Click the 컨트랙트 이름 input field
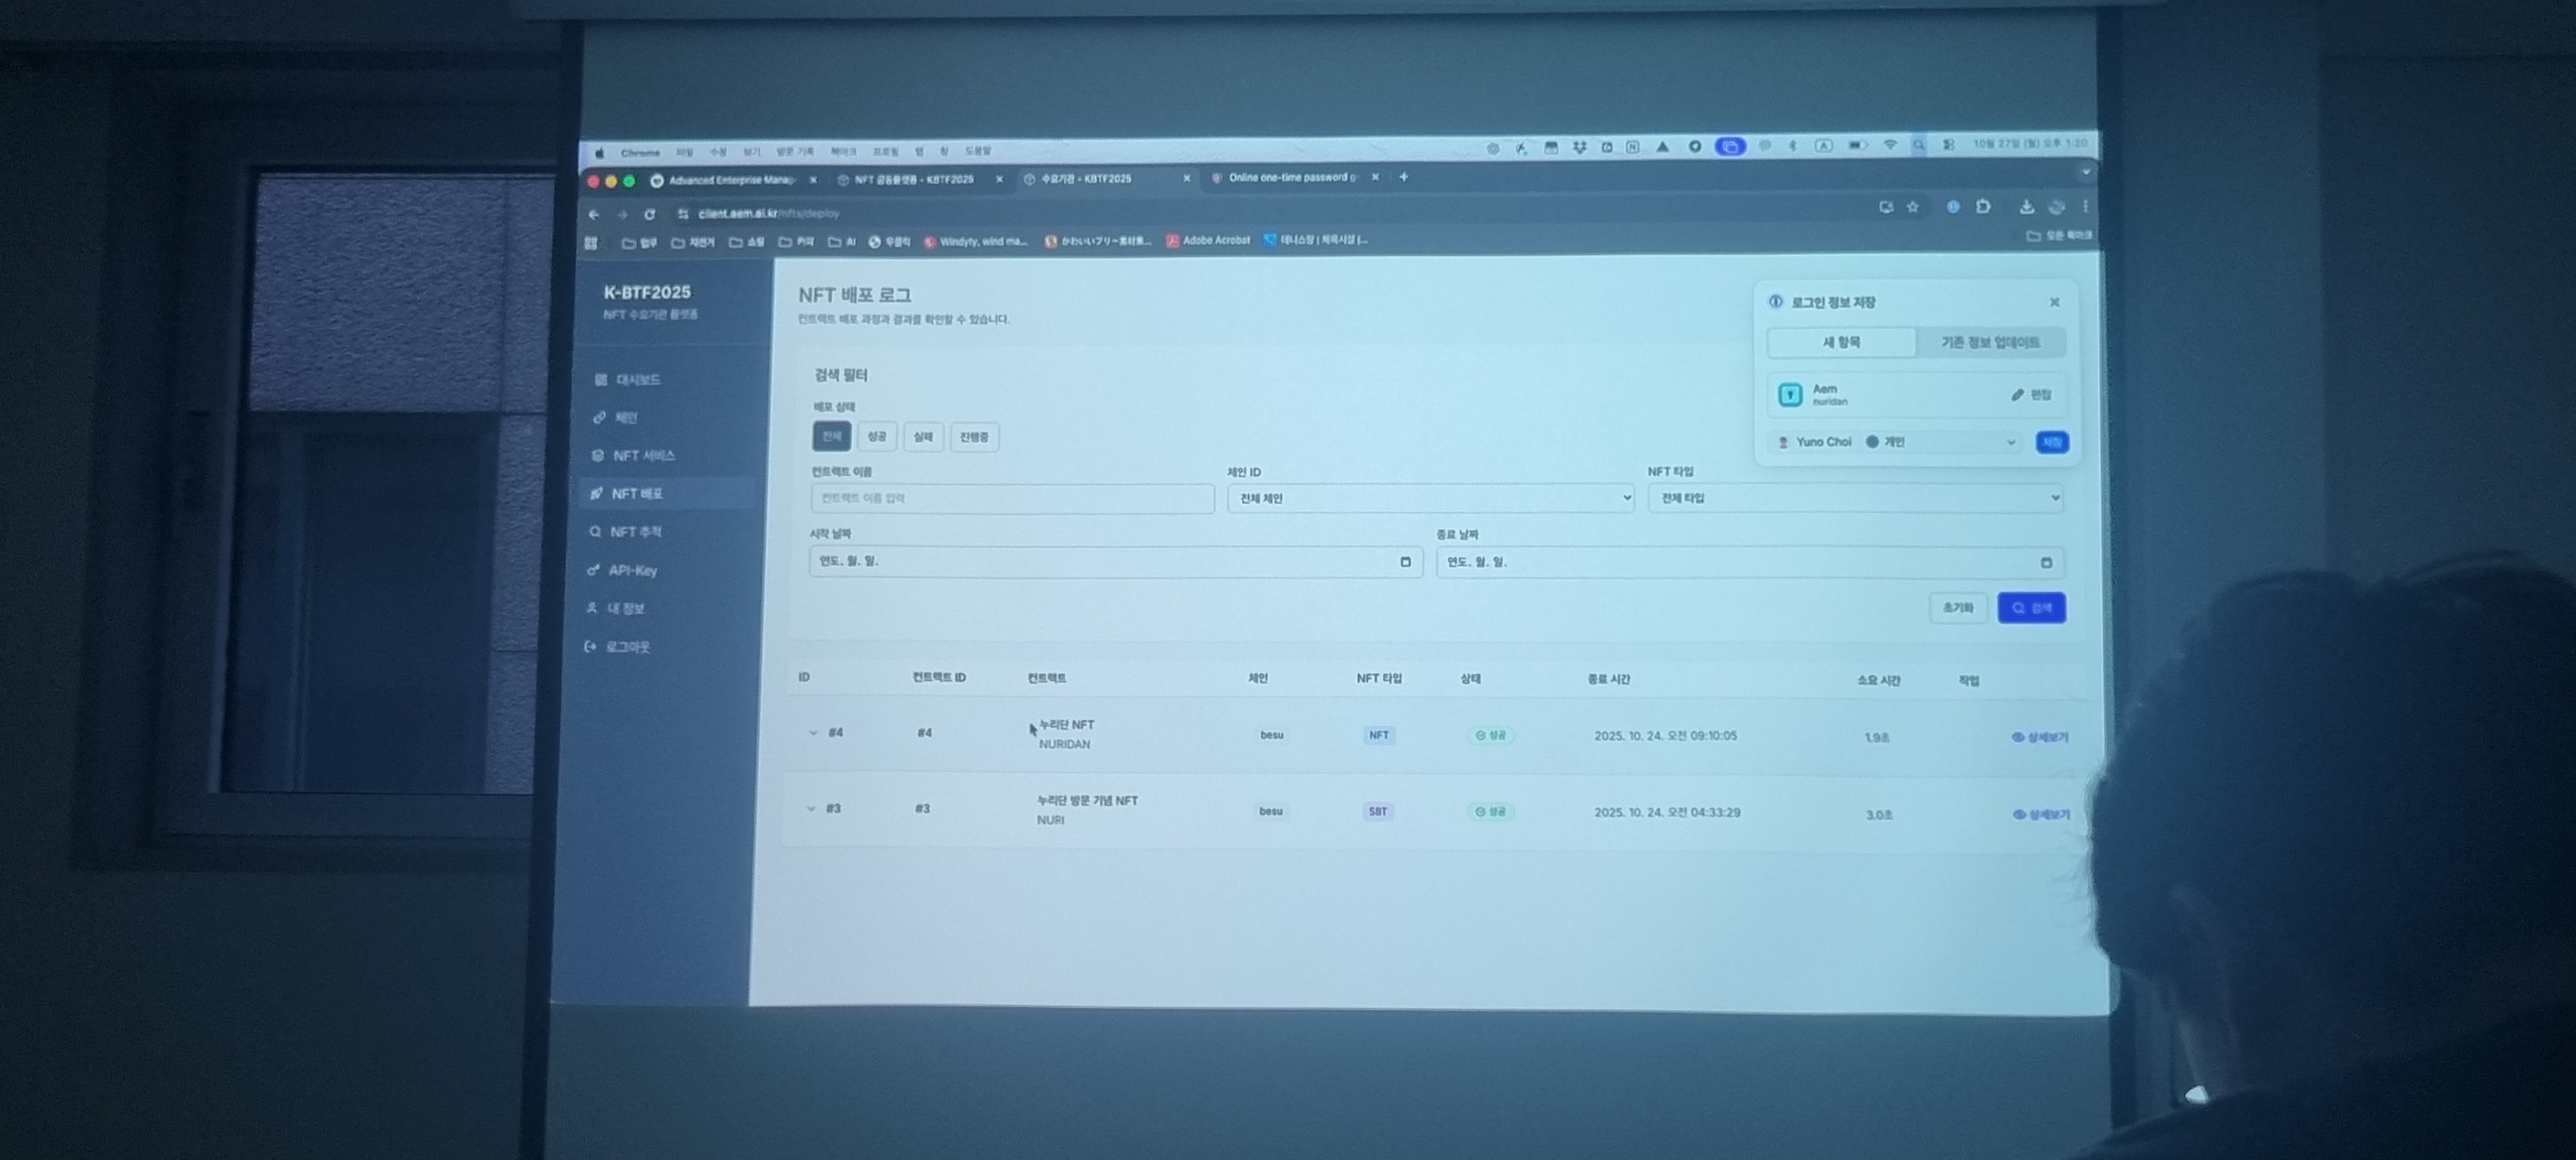This screenshot has height=1160, width=2576. coord(1012,498)
